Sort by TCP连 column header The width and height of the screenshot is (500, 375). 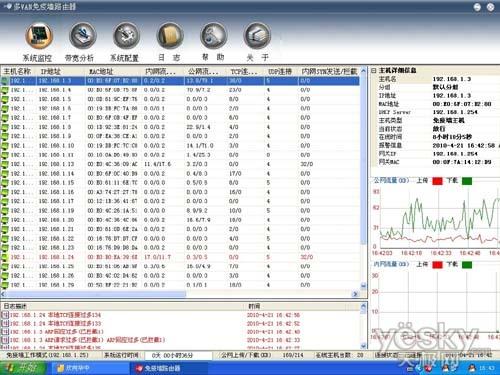pos(244,71)
